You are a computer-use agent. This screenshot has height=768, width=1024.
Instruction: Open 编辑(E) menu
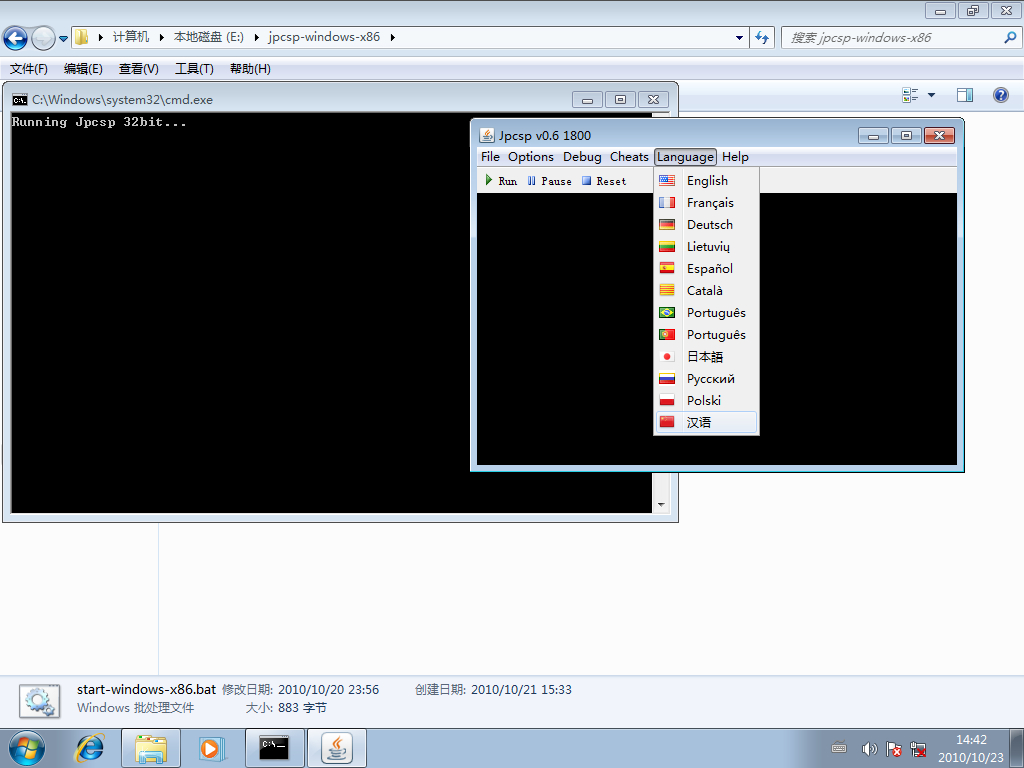(83, 69)
